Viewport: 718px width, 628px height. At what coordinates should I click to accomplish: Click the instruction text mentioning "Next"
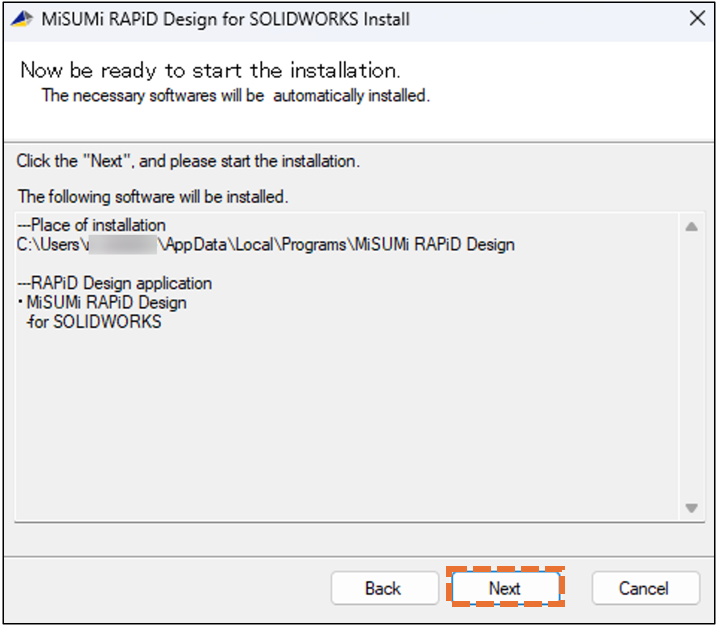point(188,161)
